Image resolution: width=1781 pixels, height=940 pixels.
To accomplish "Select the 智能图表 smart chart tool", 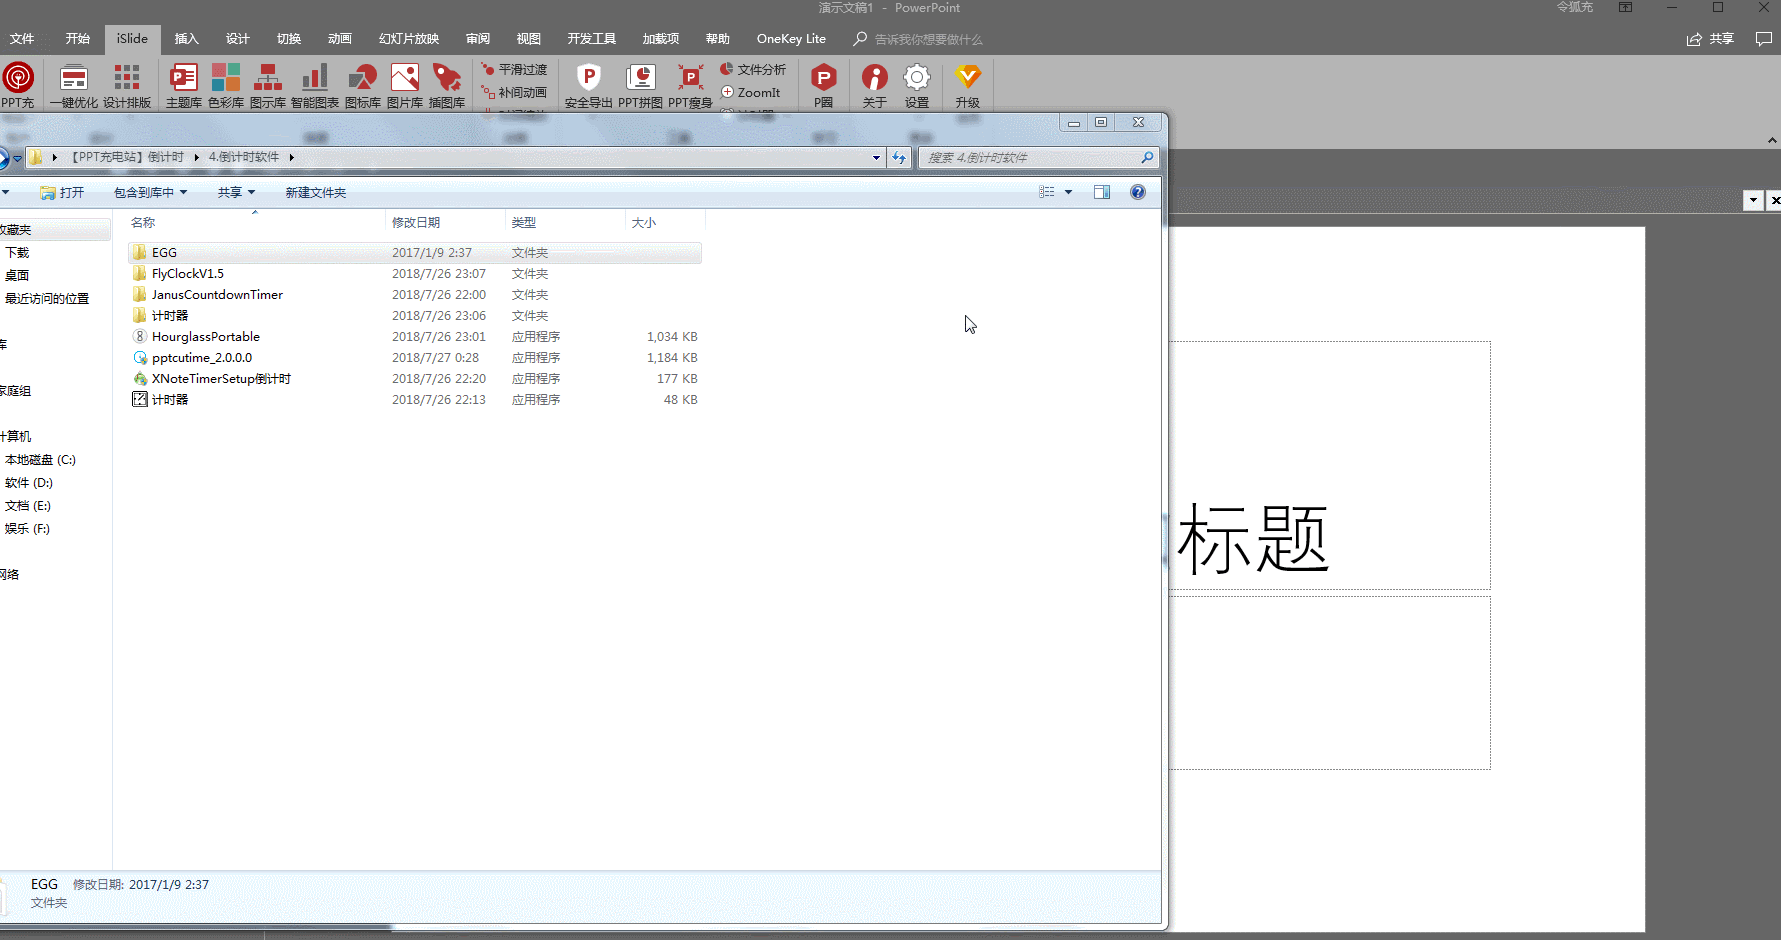I will pyautogui.click(x=315, y=85).
